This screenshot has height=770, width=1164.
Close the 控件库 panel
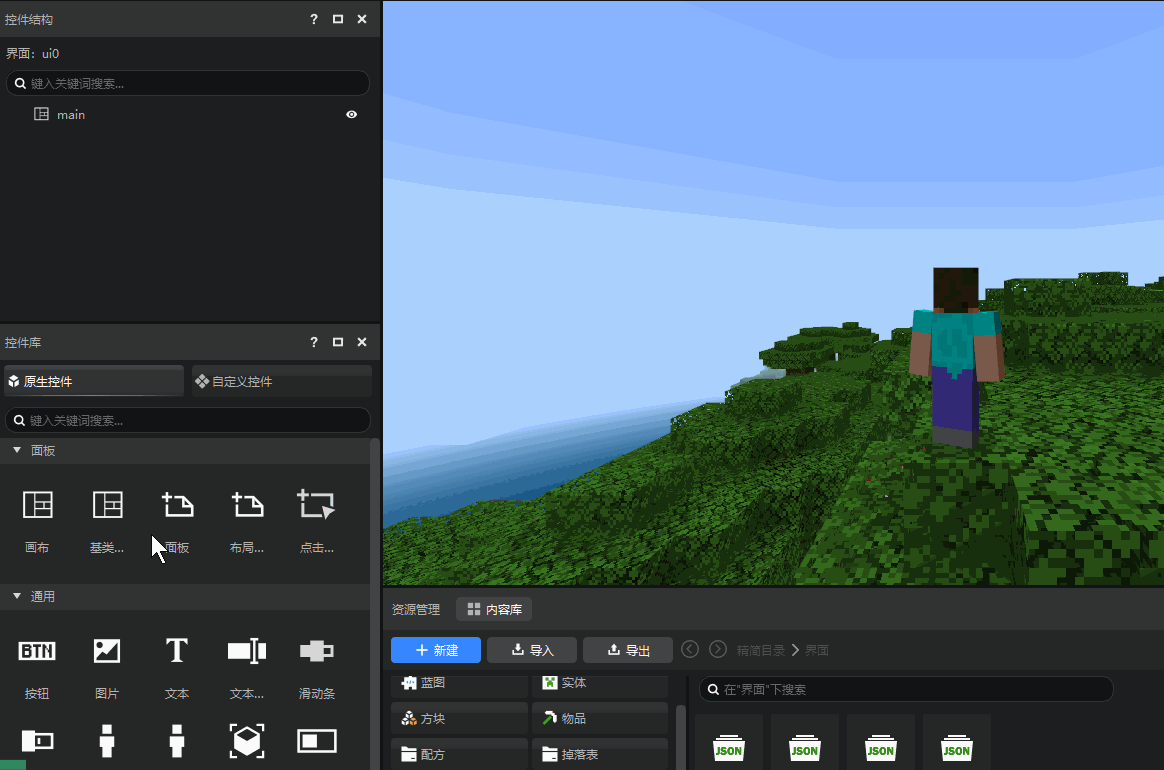(362, 342)
